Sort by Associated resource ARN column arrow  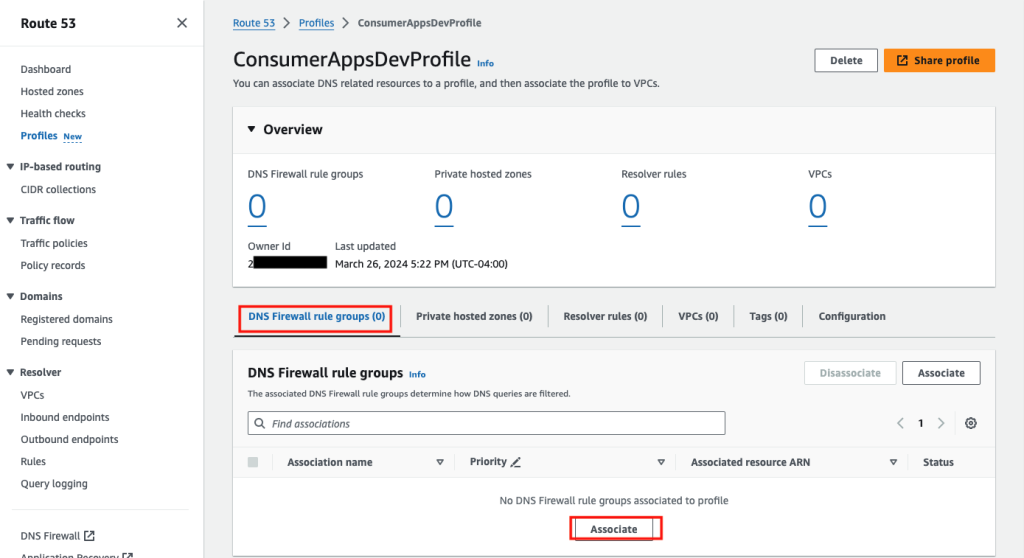(893, 462)
